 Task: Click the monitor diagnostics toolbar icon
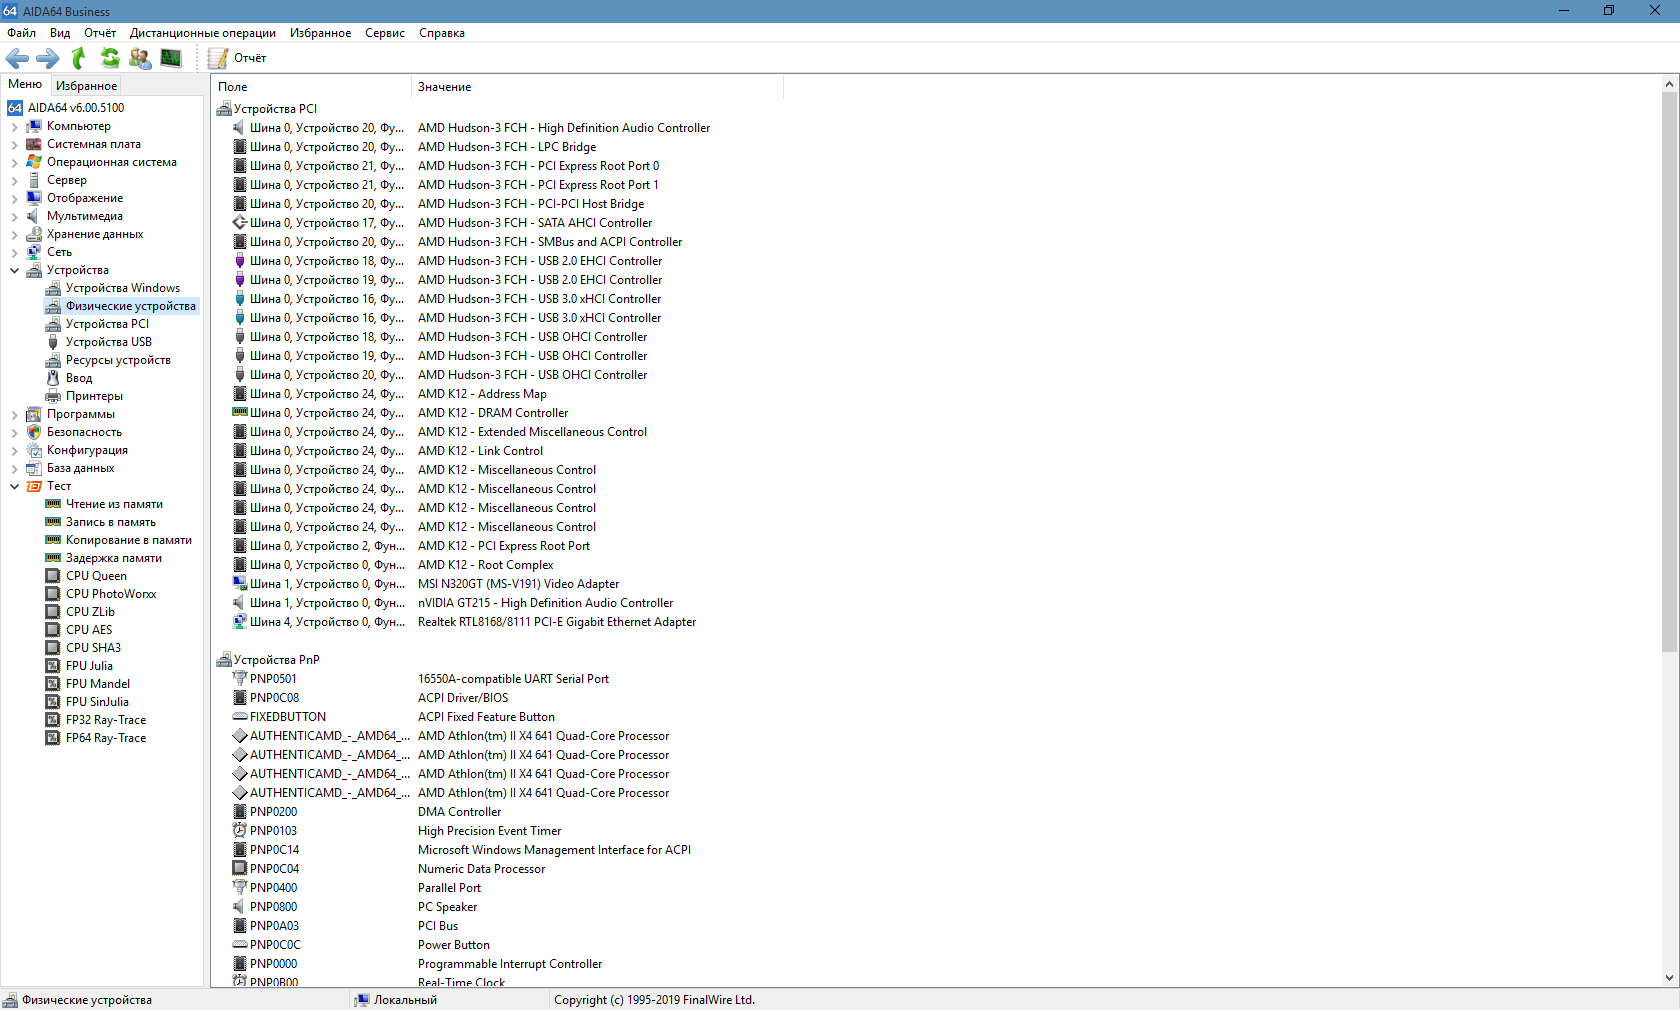coord(171,58)
